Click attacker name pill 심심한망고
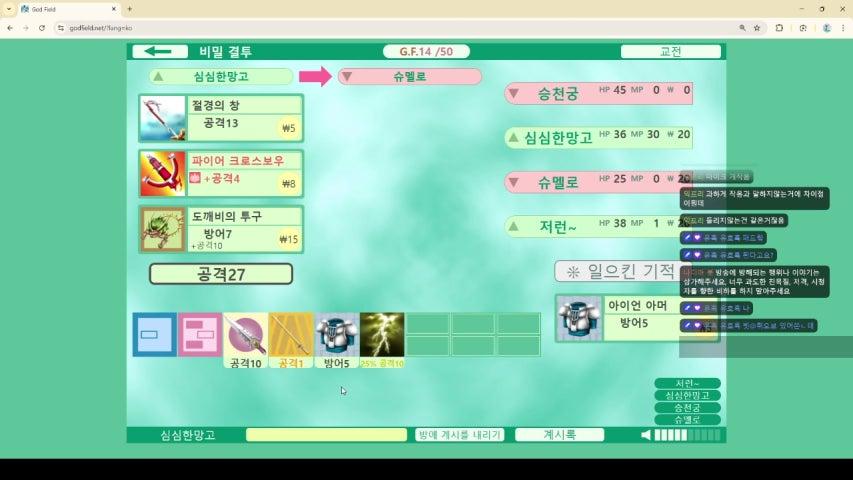 click(221, 76)
